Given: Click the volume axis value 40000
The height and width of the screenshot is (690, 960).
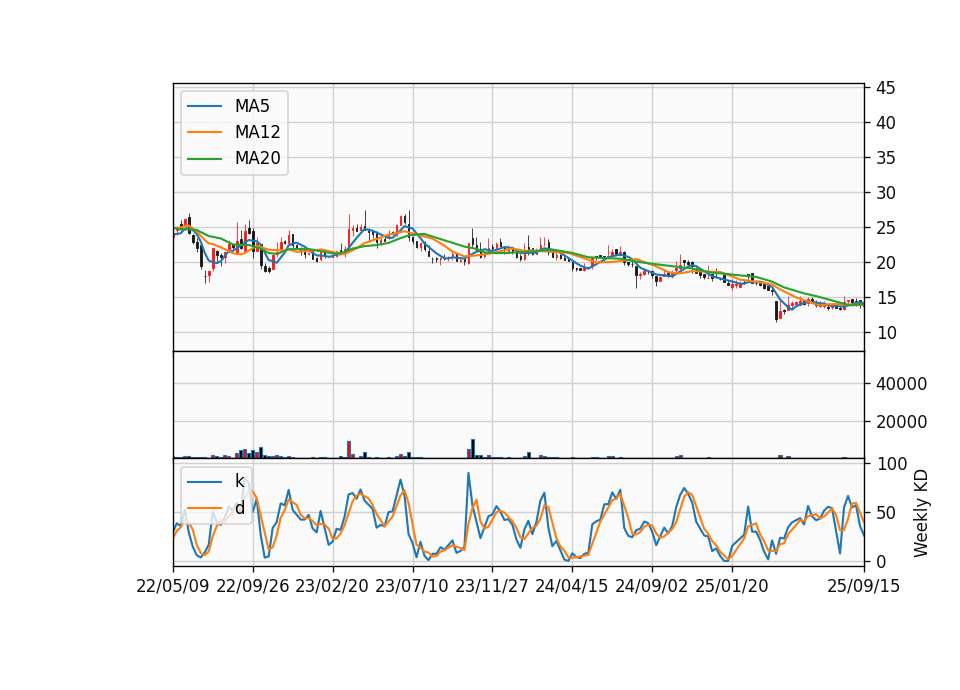Looking at the screenshot, I should pos(901,384).
